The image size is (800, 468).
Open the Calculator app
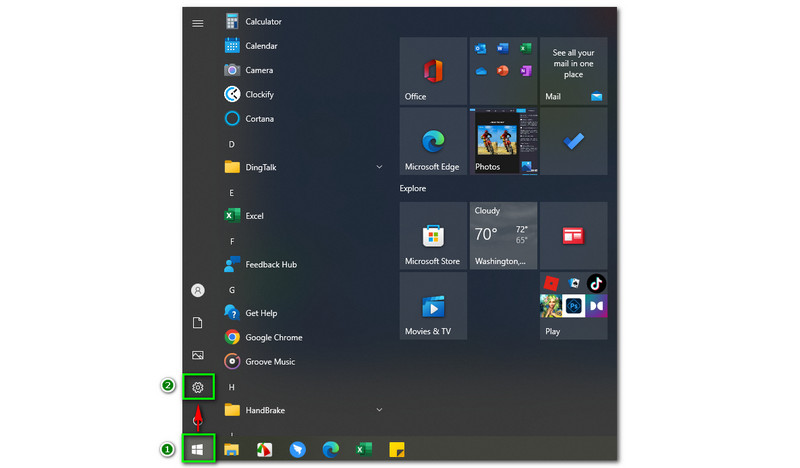coord(262,21)
